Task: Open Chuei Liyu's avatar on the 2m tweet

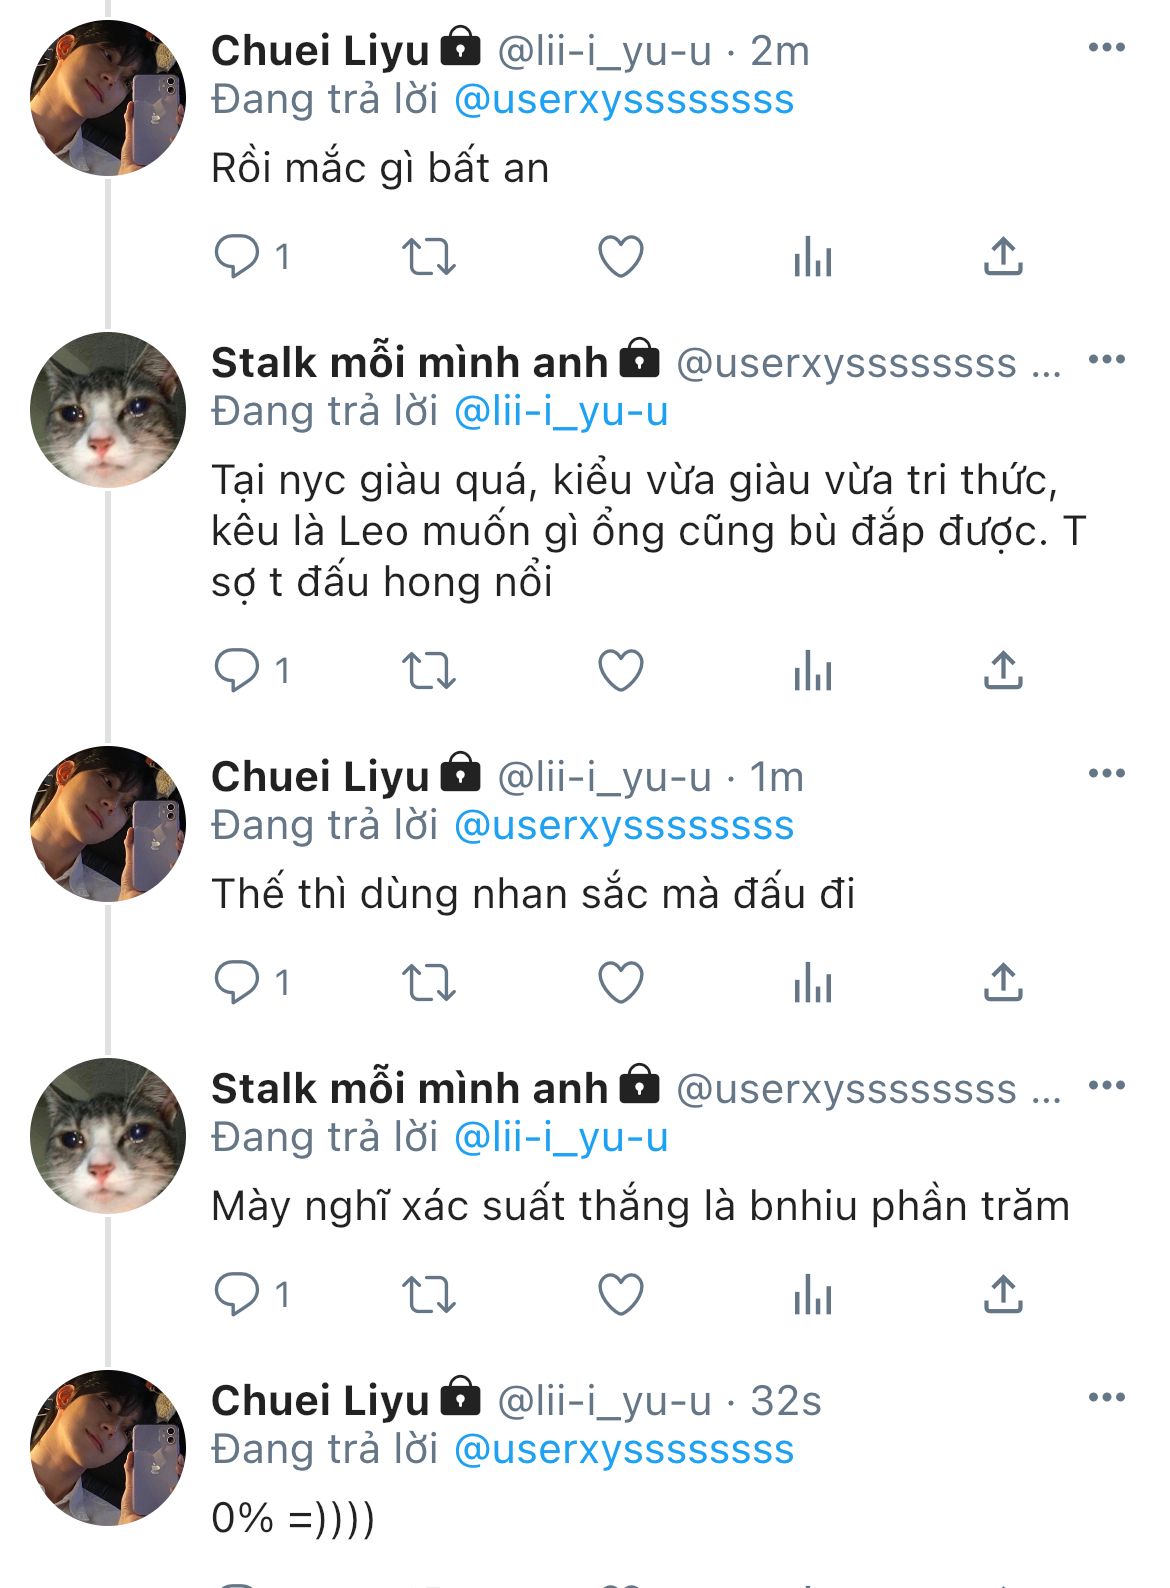Action: click(x=108, y=98)
